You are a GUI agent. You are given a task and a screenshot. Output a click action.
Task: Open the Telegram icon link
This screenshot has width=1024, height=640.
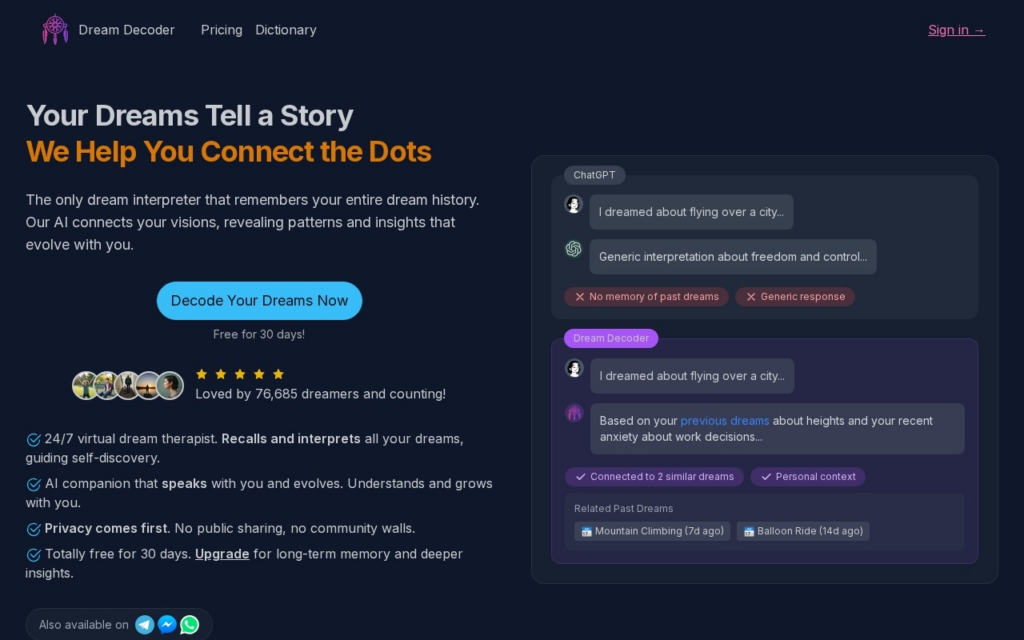tap(144, 625)
